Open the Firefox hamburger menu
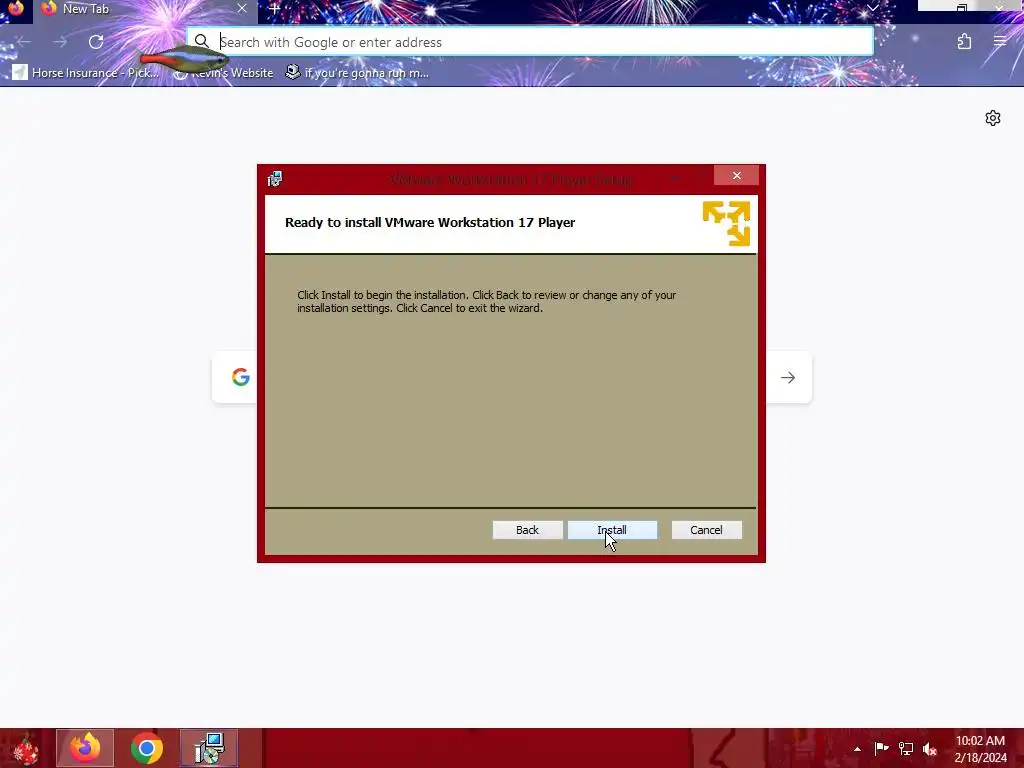The width and height of the screenshot is (1024, 768). point(1000,42)
